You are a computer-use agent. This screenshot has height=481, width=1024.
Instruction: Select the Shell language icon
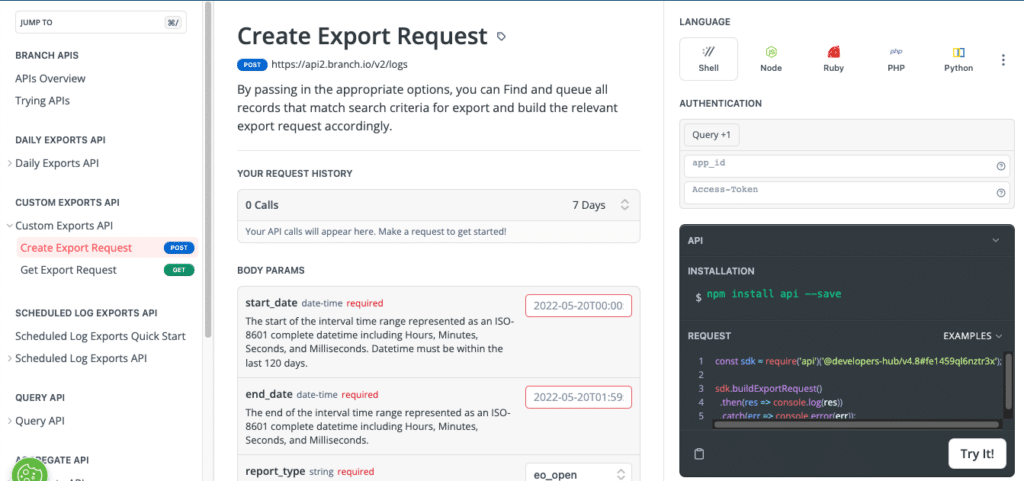click(x=709, y=59)
